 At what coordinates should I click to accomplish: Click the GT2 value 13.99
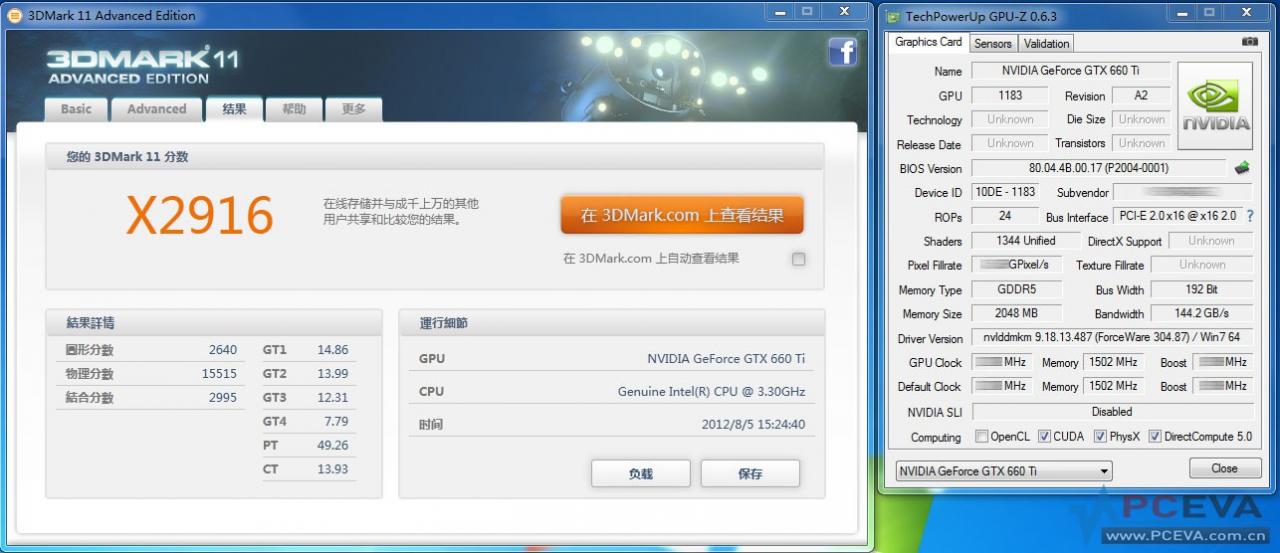332,374
